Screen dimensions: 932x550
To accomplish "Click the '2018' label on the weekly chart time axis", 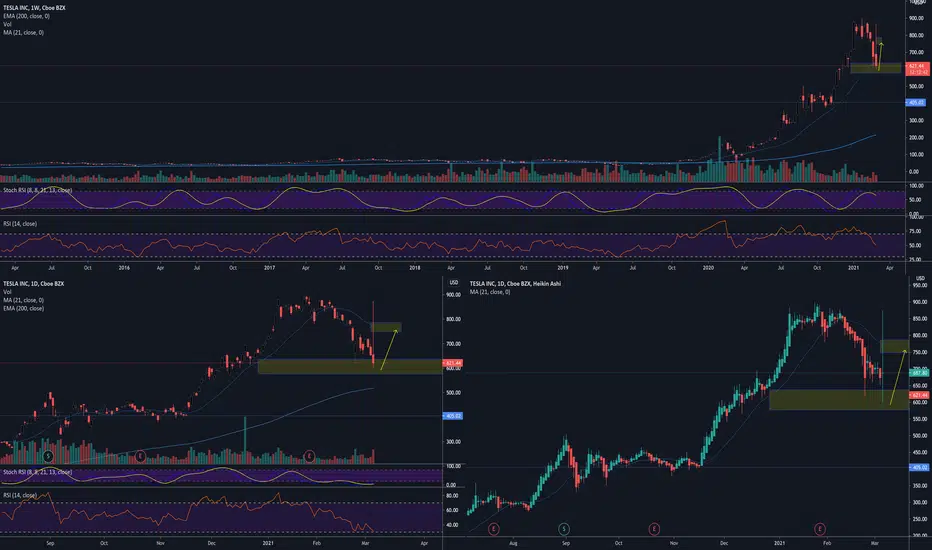I will [415, 268].
